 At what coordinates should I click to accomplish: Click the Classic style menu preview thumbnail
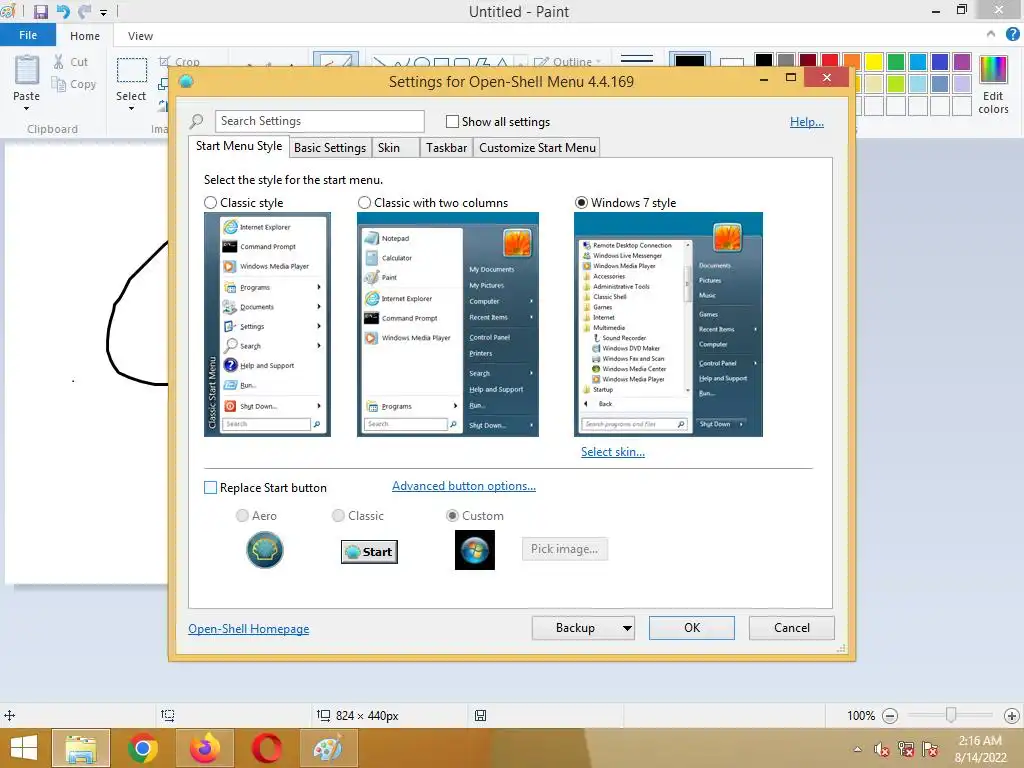point(267,325)
